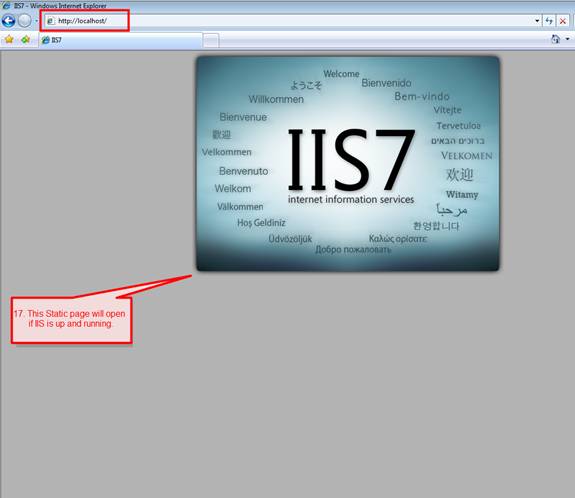Click the large IIS7 logo text
The width and height of the screenshot is (575, 498).
[x=351, y=159]
